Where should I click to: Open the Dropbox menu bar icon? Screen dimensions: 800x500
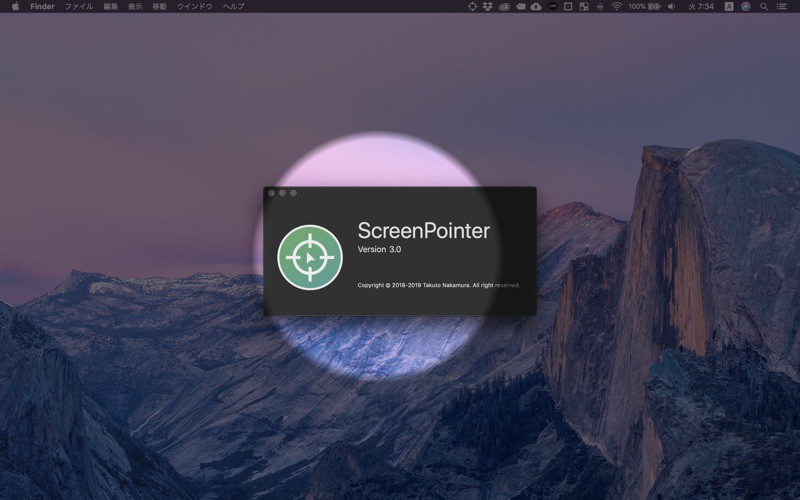pyautogui.click(x=488, y=7)
